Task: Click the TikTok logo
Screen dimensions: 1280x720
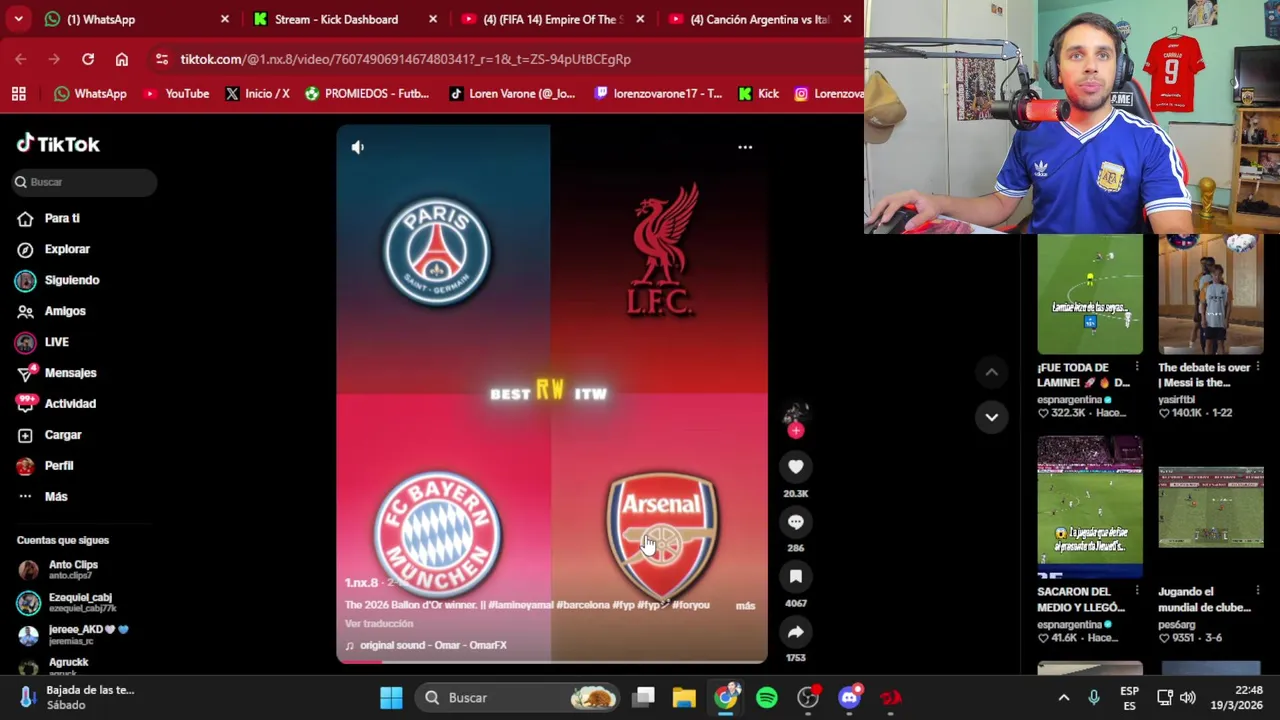Action: (58, 144)
